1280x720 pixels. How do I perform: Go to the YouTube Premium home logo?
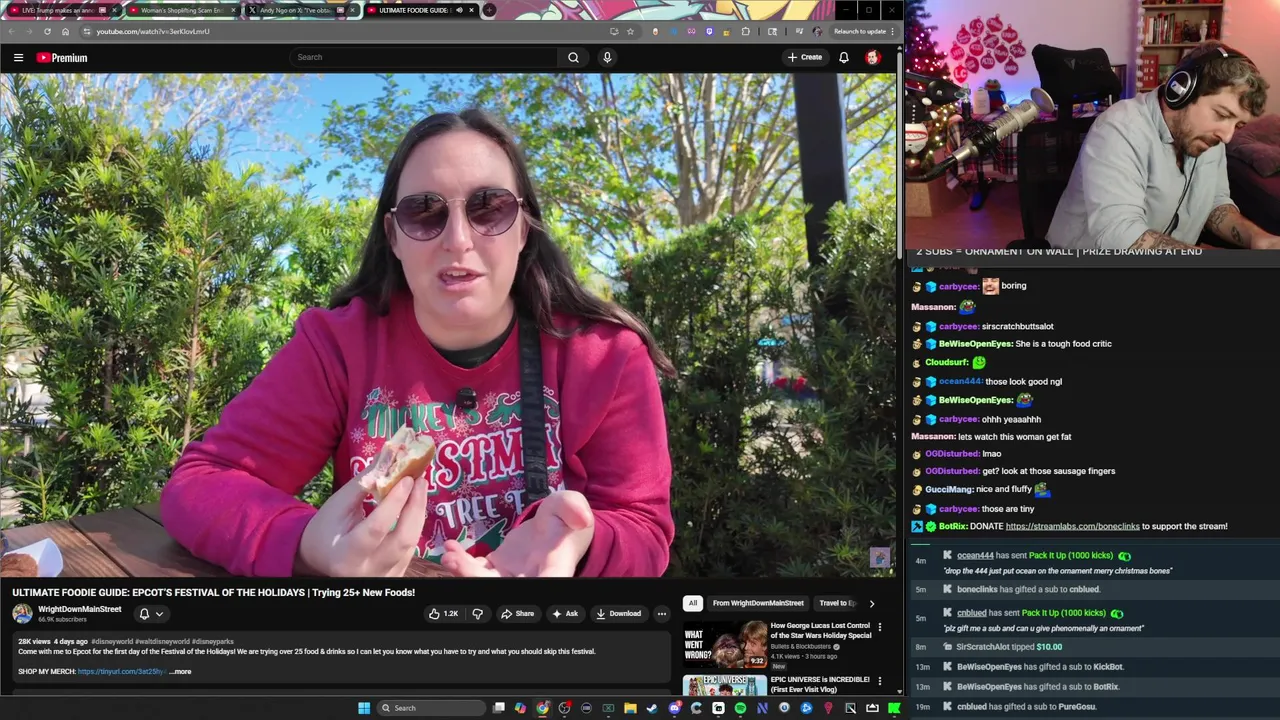[x=62, y=57]
